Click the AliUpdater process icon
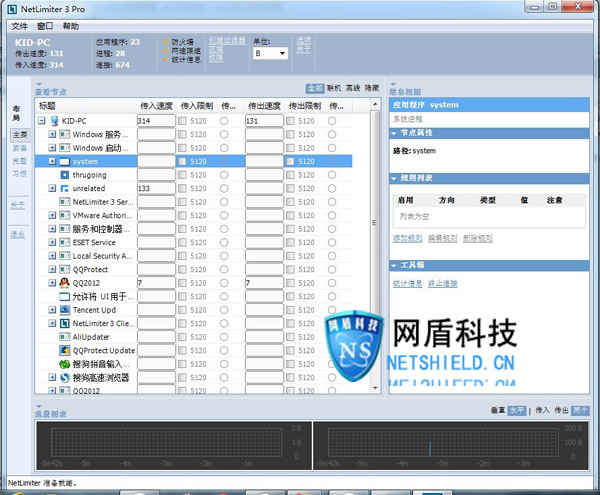The image size is (600, 495). tap(65, 337)
